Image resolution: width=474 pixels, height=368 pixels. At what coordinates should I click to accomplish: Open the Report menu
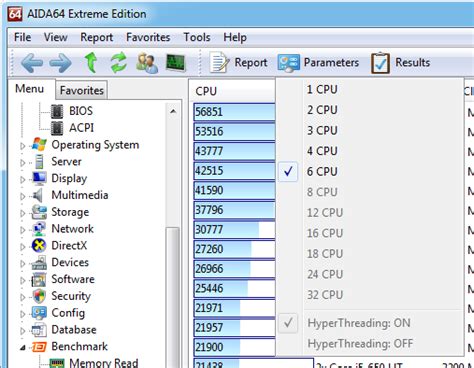click(97, 37)
